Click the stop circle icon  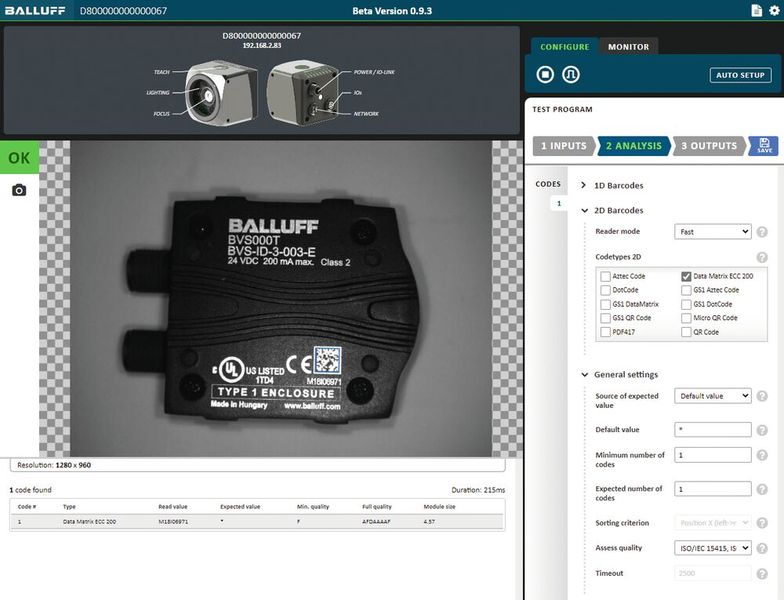(545, 74)
